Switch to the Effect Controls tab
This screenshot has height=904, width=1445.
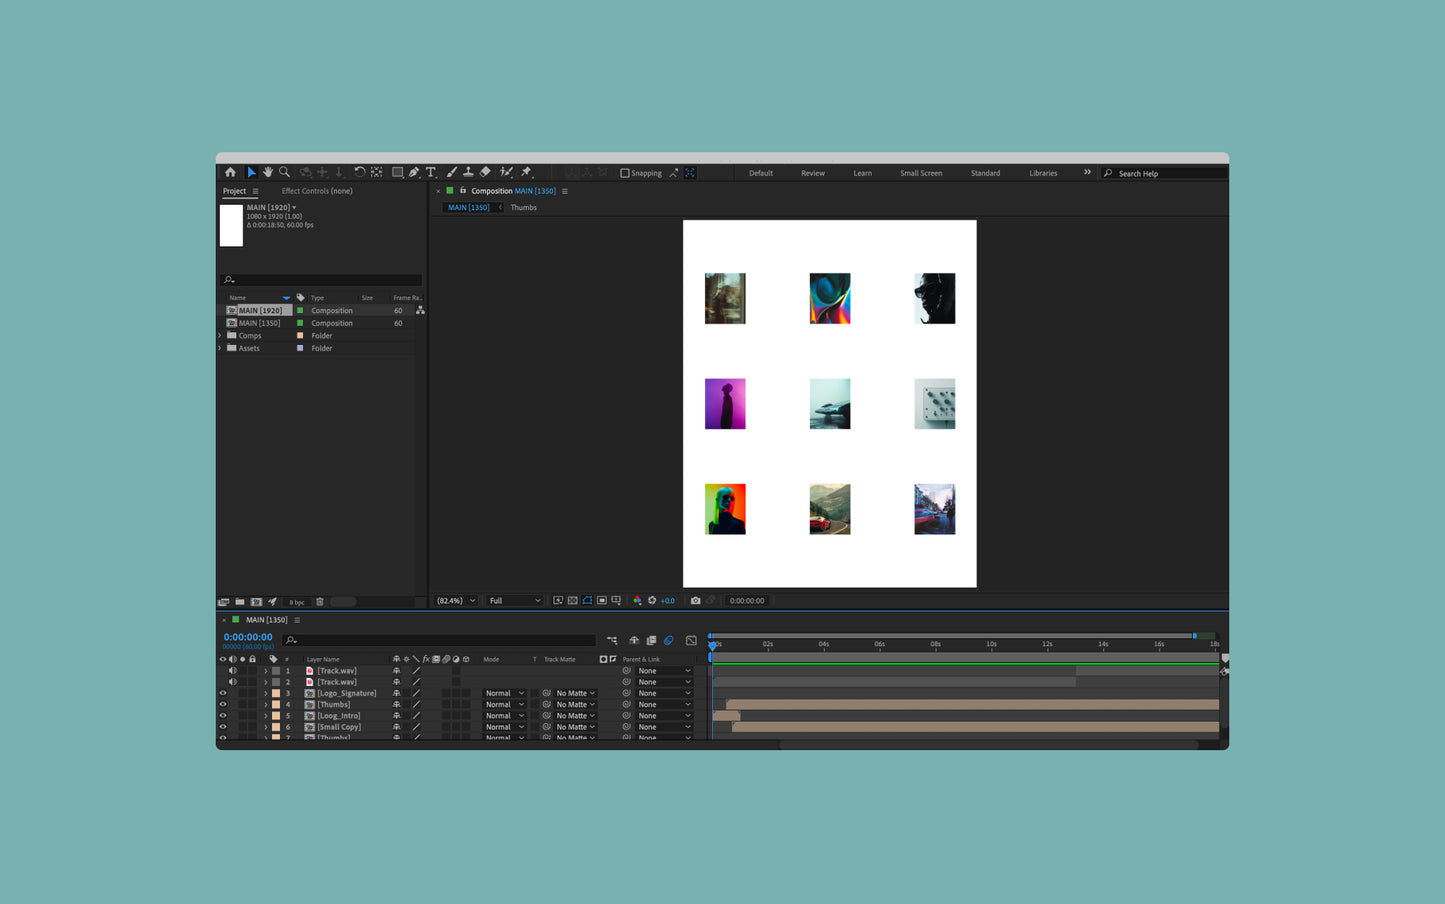tap(317, 191)
